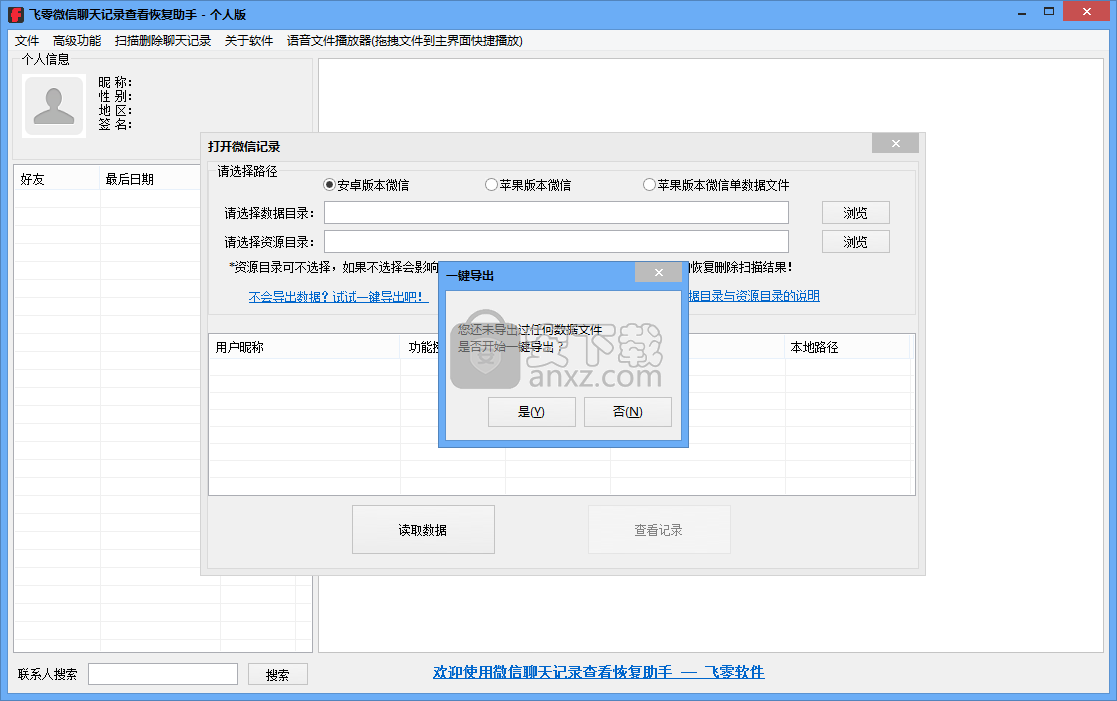This screenshot has height=701, width=1117.
Task: Close the 打开微信记录 dialog
Action: tap(895, 143)
